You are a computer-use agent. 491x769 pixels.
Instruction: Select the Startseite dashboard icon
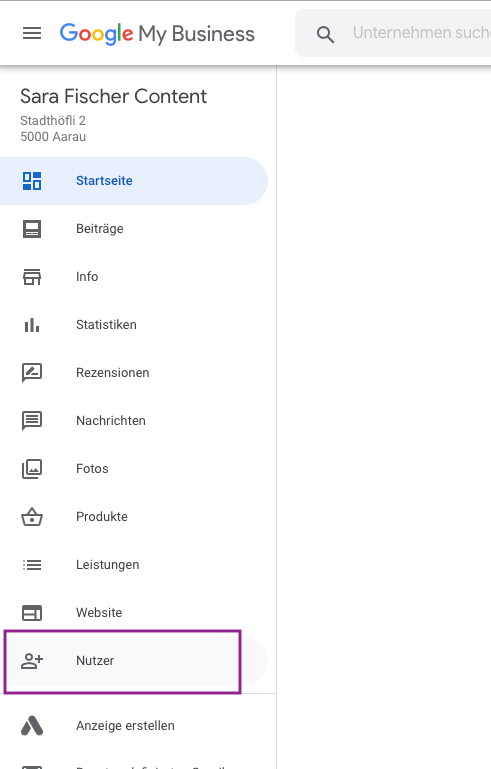32,181
